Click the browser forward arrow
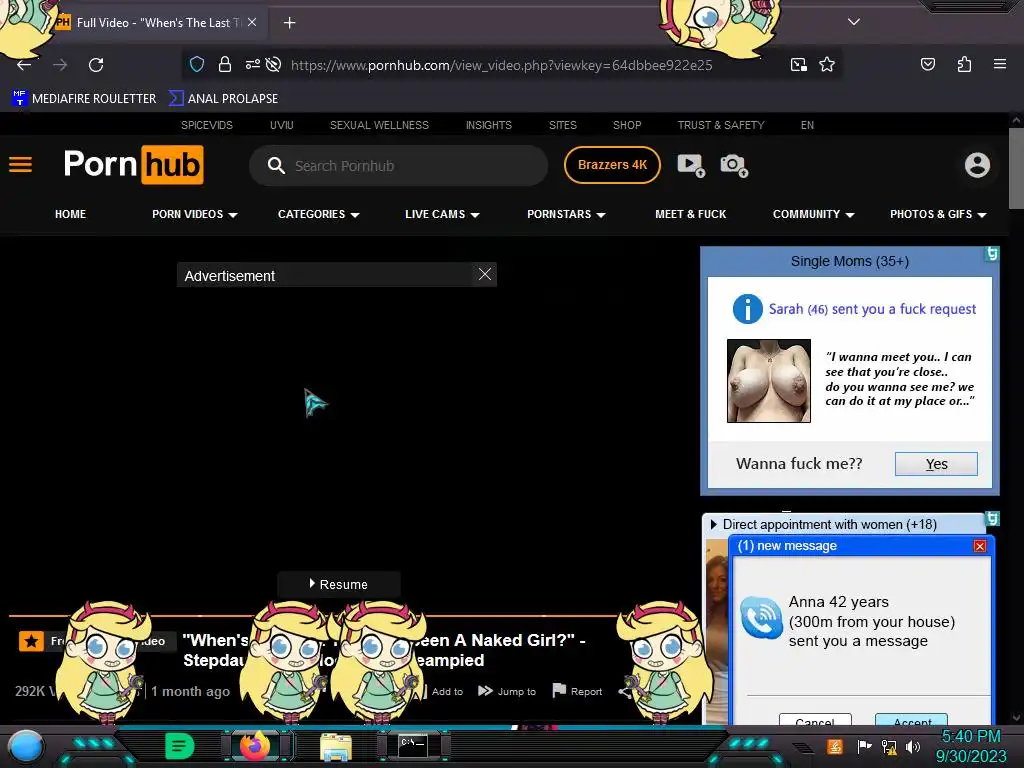Image resolution: width=1024 pixels, height=768 pixels. click(x=60, y=65)
